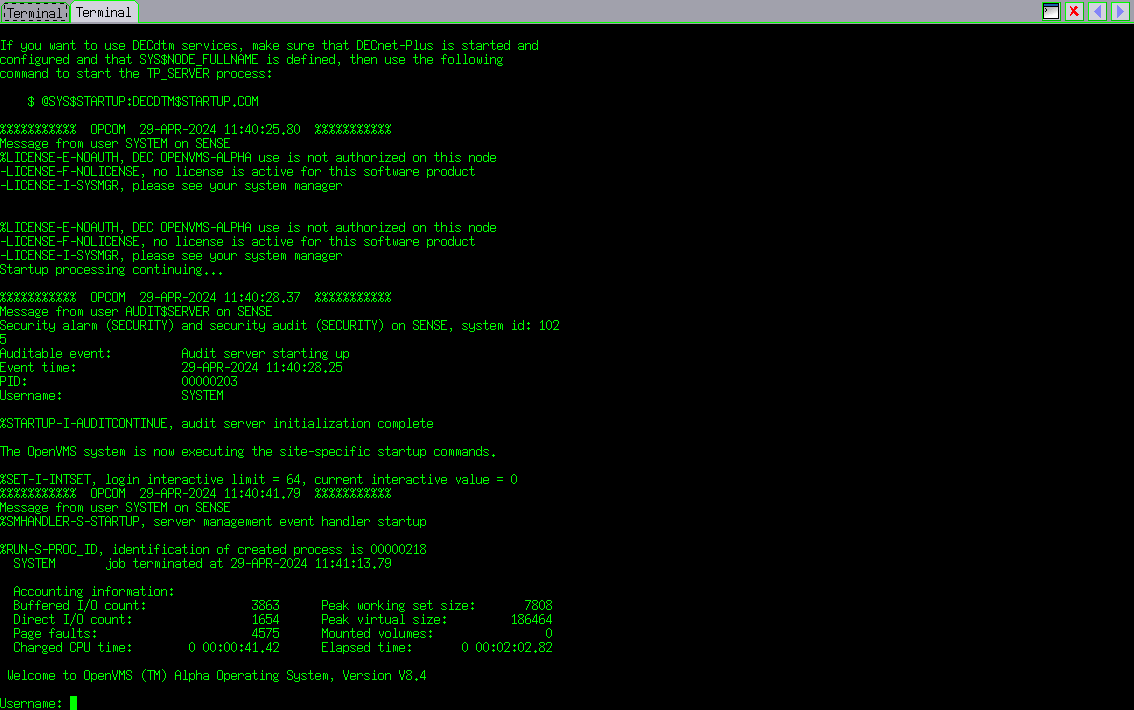The image size is (1134, 710).
Task: Select the Terminal tab with dashed focus outline
Action: pyautogui.click(x=35, y=12)
